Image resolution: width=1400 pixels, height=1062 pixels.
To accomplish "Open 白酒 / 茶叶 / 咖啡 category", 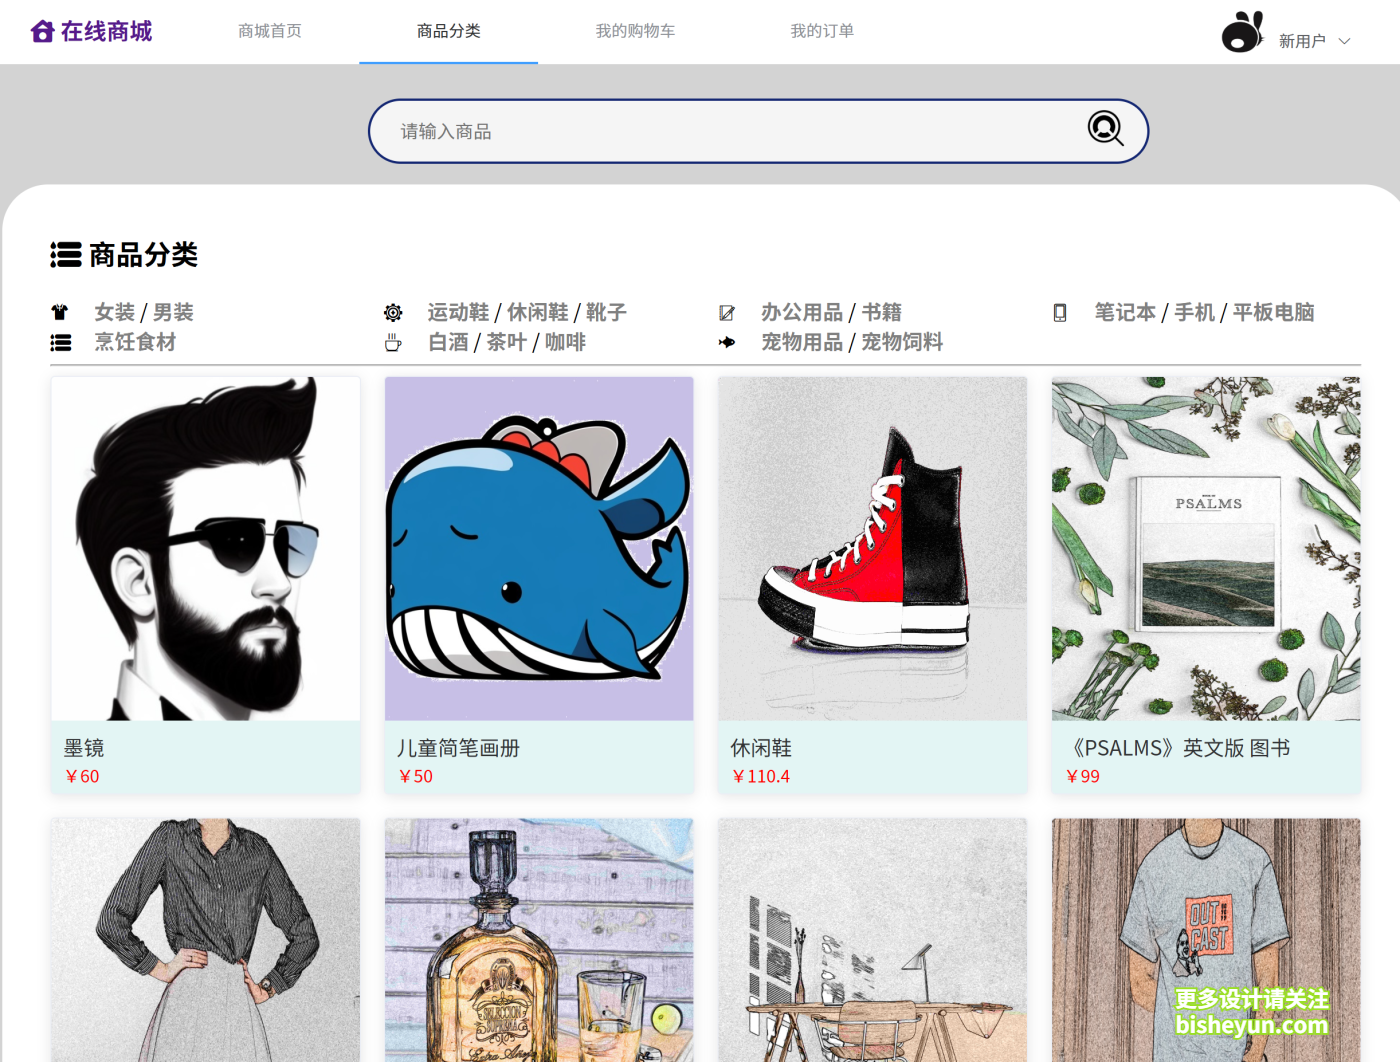I will click(507, 343).
